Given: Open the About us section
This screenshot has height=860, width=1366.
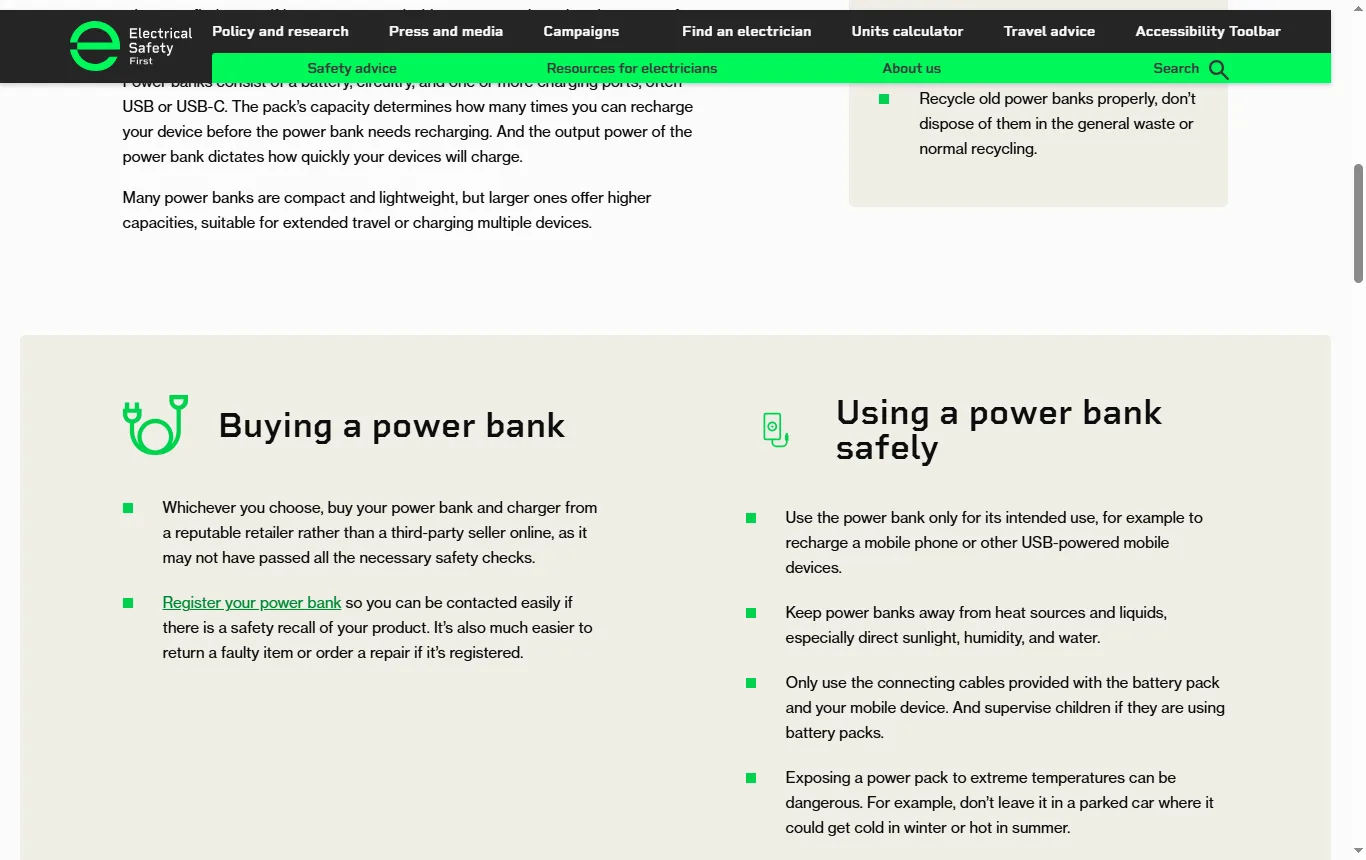Looking at the screenshot, I should pyautogui.click(x=911, y=68).
